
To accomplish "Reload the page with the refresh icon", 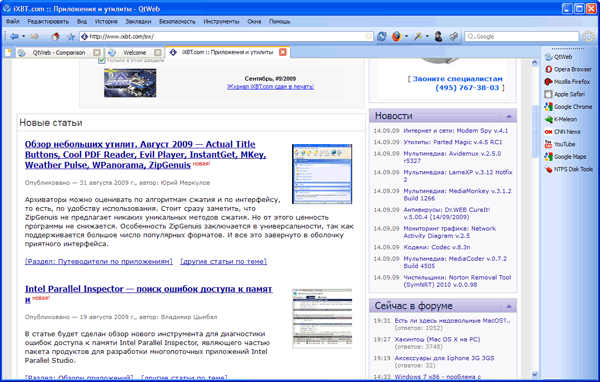I will point(382,36).
